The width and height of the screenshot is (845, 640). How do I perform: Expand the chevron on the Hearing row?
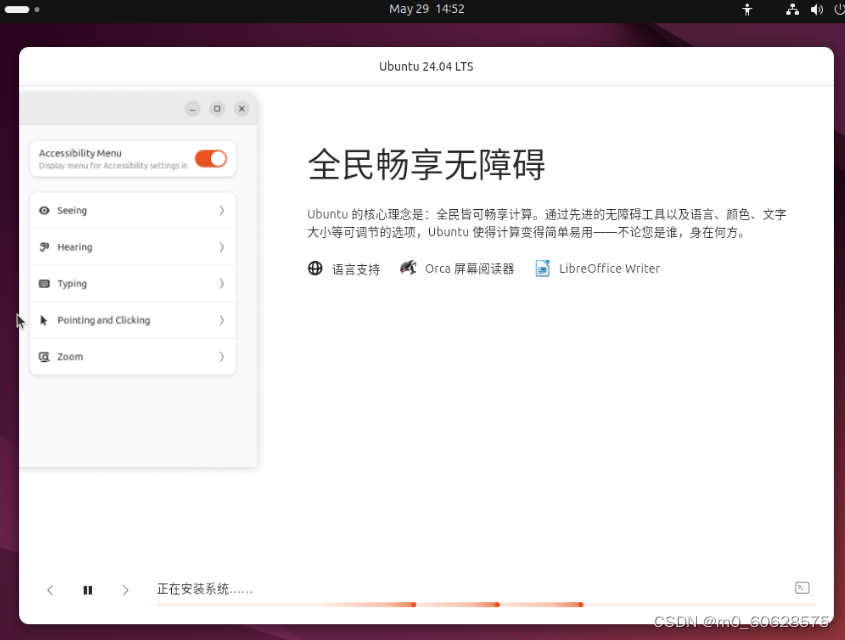[x=221, y=247]
